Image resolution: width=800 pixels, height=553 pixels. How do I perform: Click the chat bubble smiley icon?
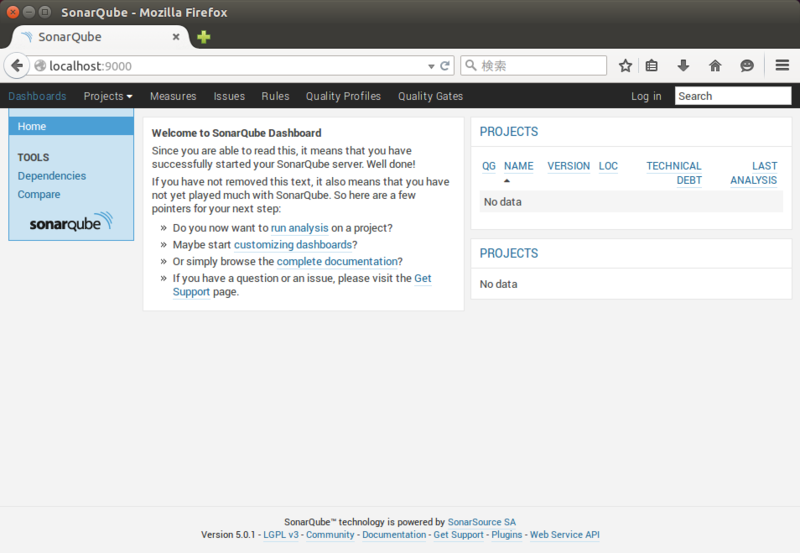(747, 65)
